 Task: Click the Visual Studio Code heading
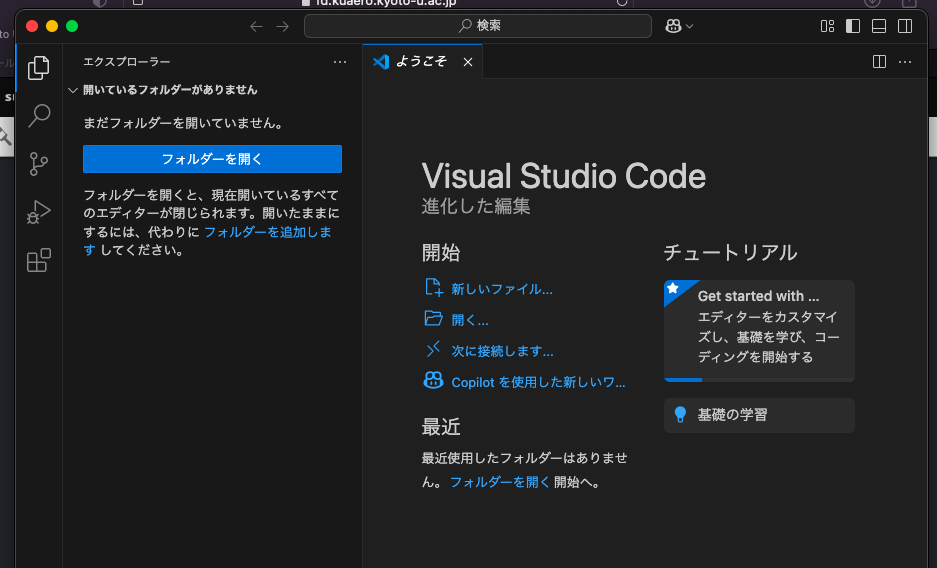click(x=564, y=177)
